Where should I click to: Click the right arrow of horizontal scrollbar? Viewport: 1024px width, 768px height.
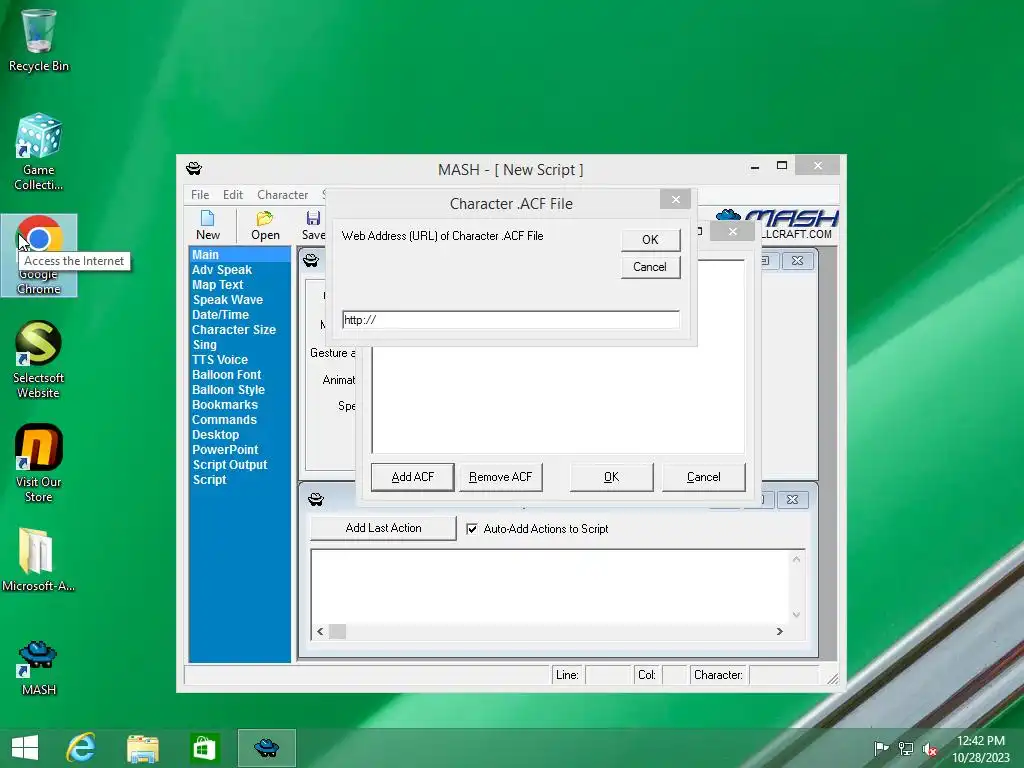point(779,632)
